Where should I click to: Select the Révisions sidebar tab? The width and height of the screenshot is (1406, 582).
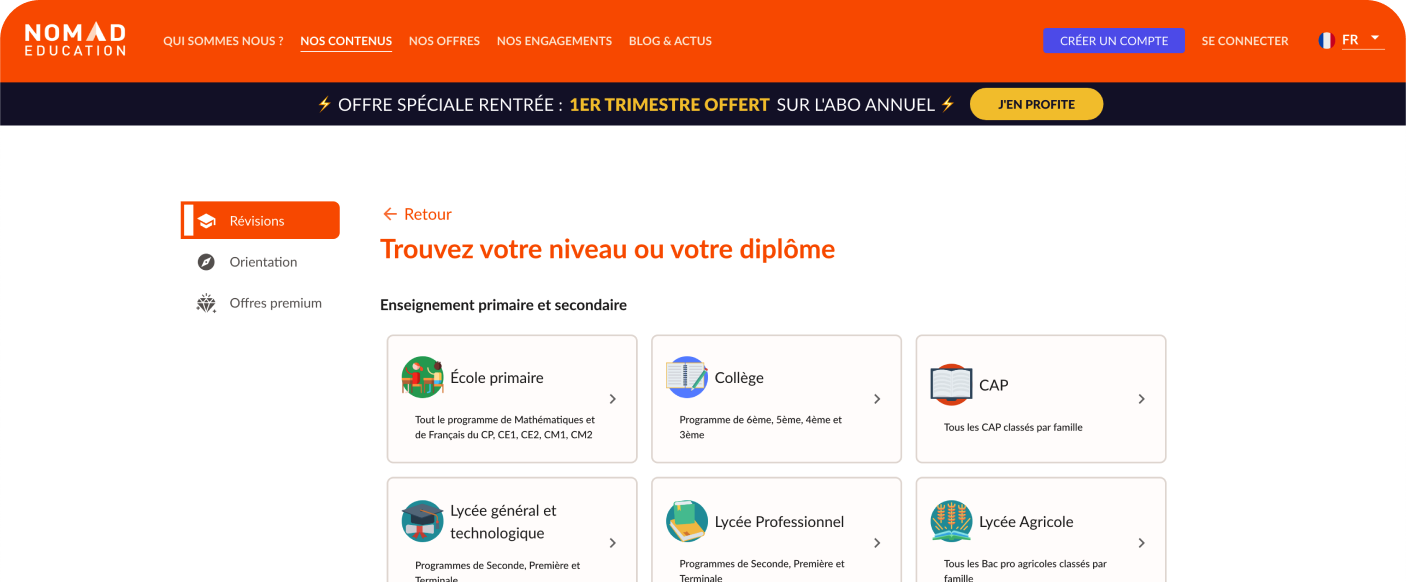click(260, 220)
